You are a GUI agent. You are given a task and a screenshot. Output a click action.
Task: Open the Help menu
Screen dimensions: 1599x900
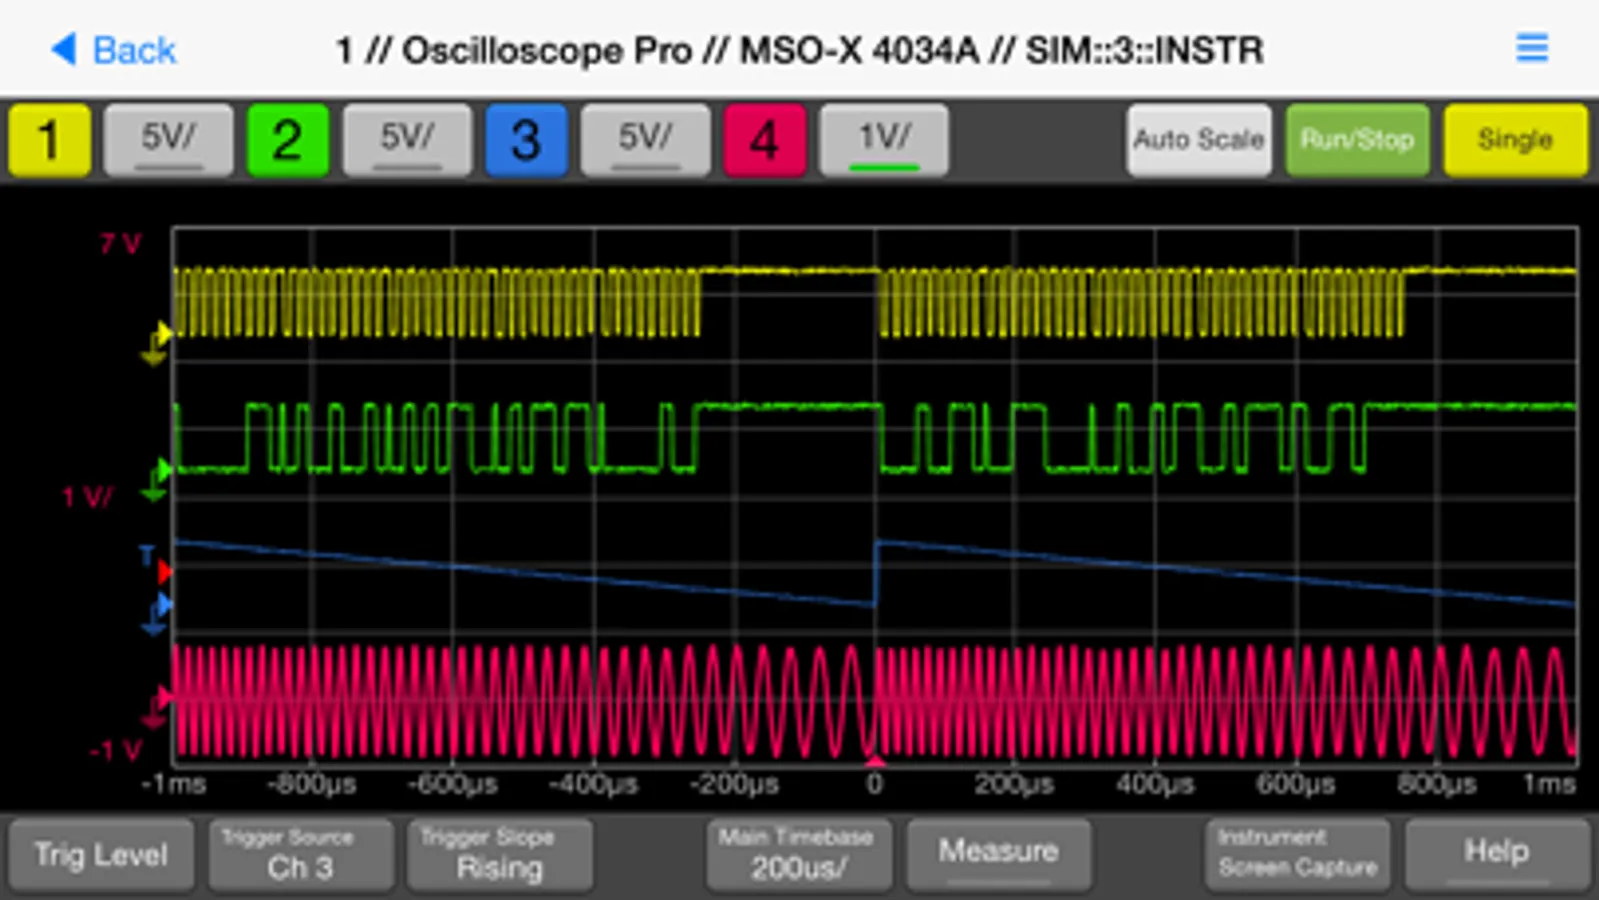pos(1497,855)
